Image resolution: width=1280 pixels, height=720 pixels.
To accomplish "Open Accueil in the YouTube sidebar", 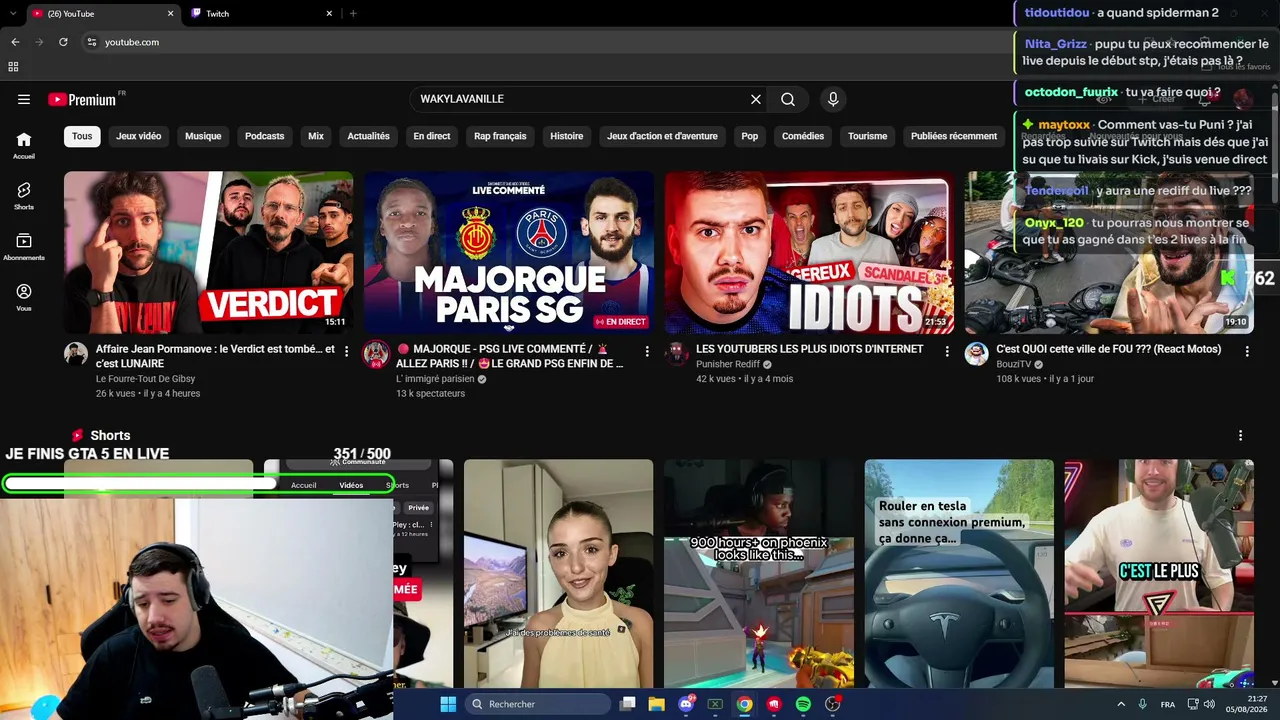I will coord(24,145).
